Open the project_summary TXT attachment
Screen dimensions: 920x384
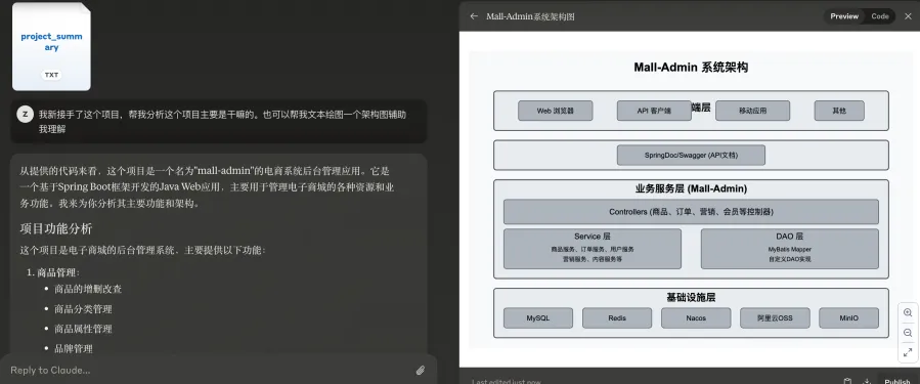(x=52, y=46)
